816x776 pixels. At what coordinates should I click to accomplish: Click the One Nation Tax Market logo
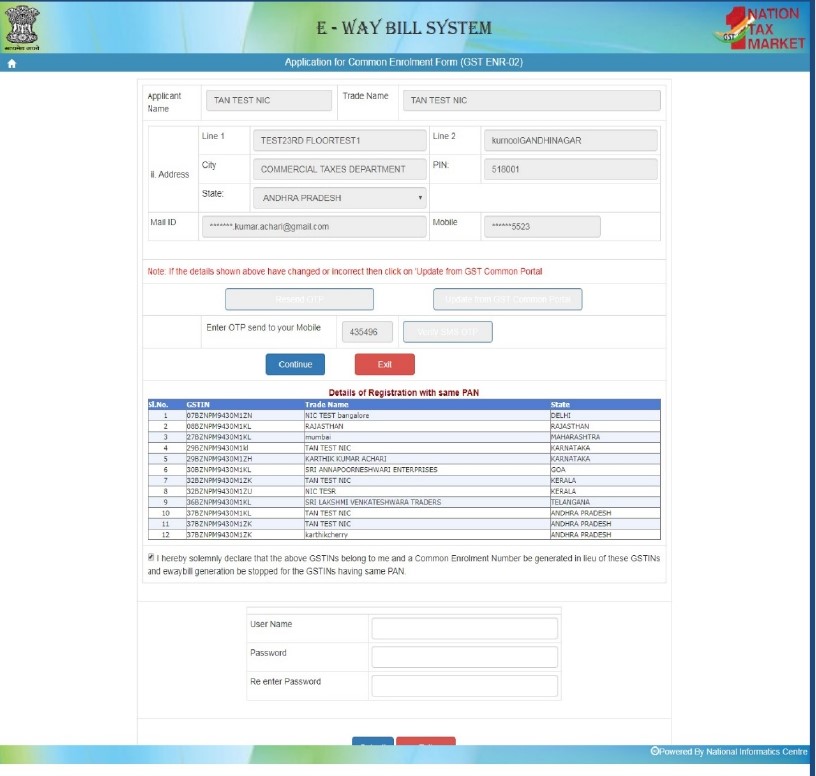[759, 28]
